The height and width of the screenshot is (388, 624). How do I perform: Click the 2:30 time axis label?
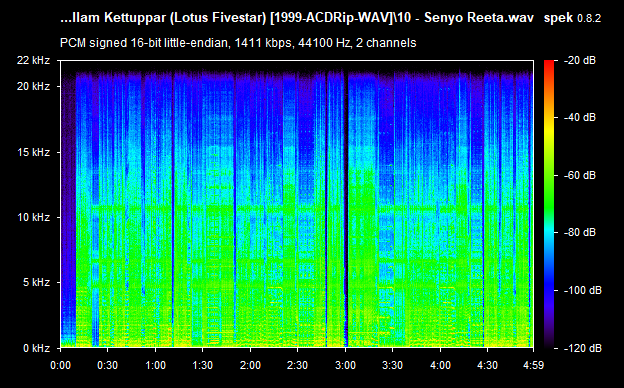click(298, 365)
